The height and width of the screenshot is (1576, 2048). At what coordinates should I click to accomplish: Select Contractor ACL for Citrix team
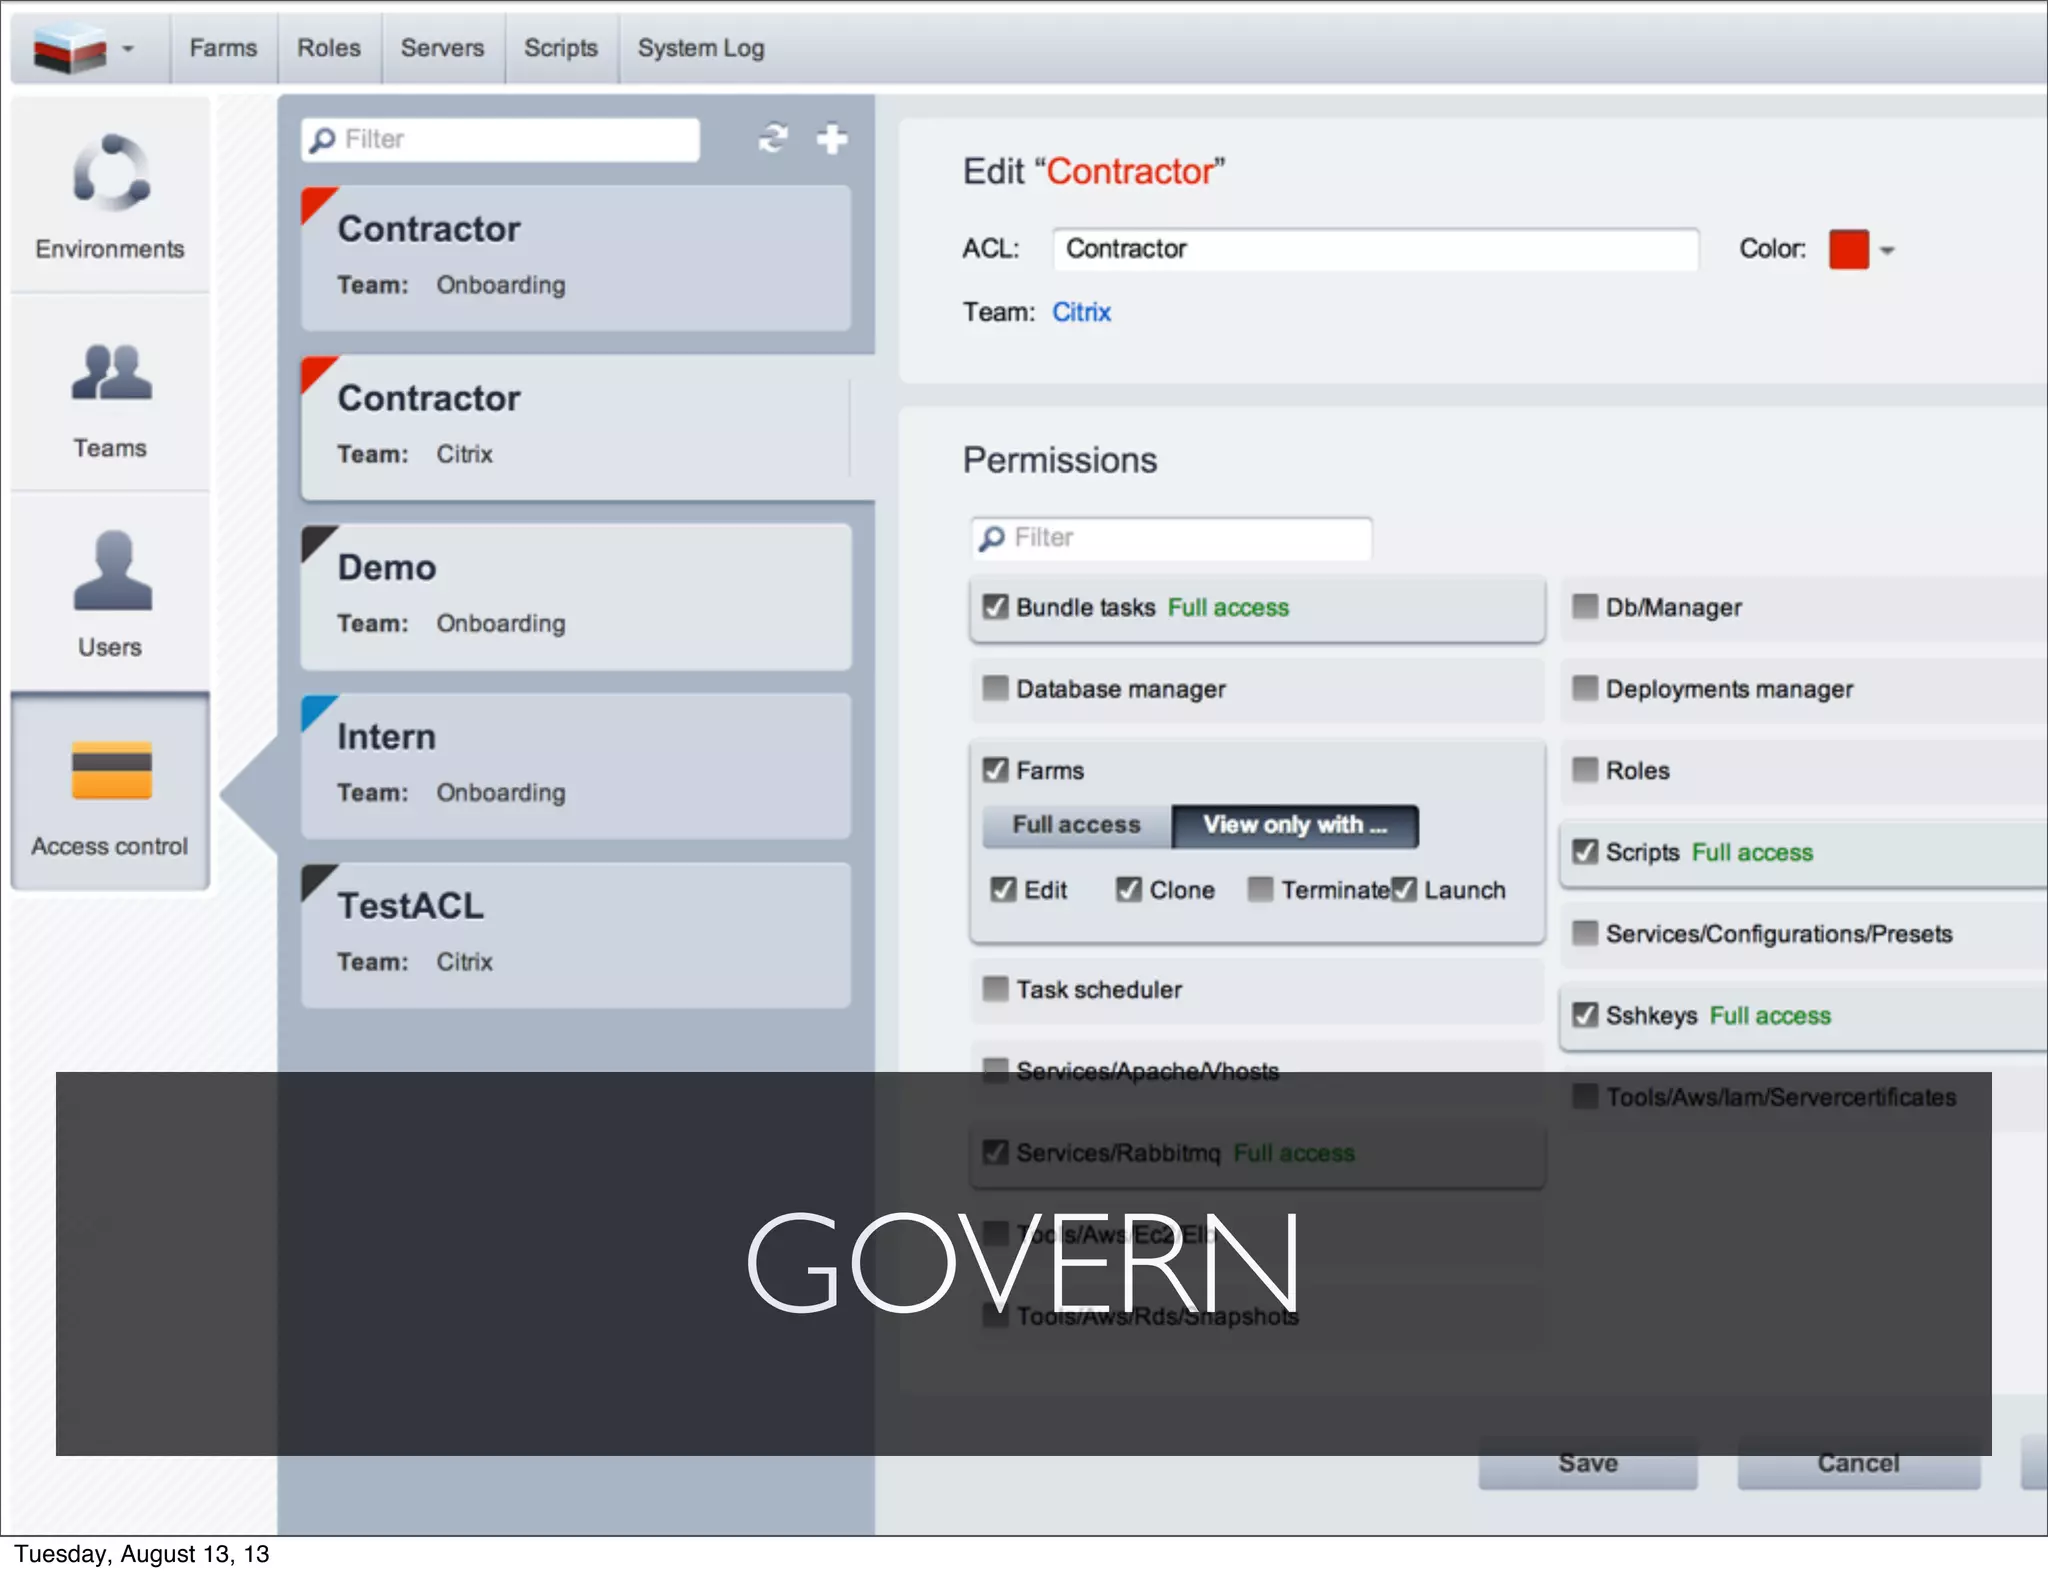(x=576, y=427)
